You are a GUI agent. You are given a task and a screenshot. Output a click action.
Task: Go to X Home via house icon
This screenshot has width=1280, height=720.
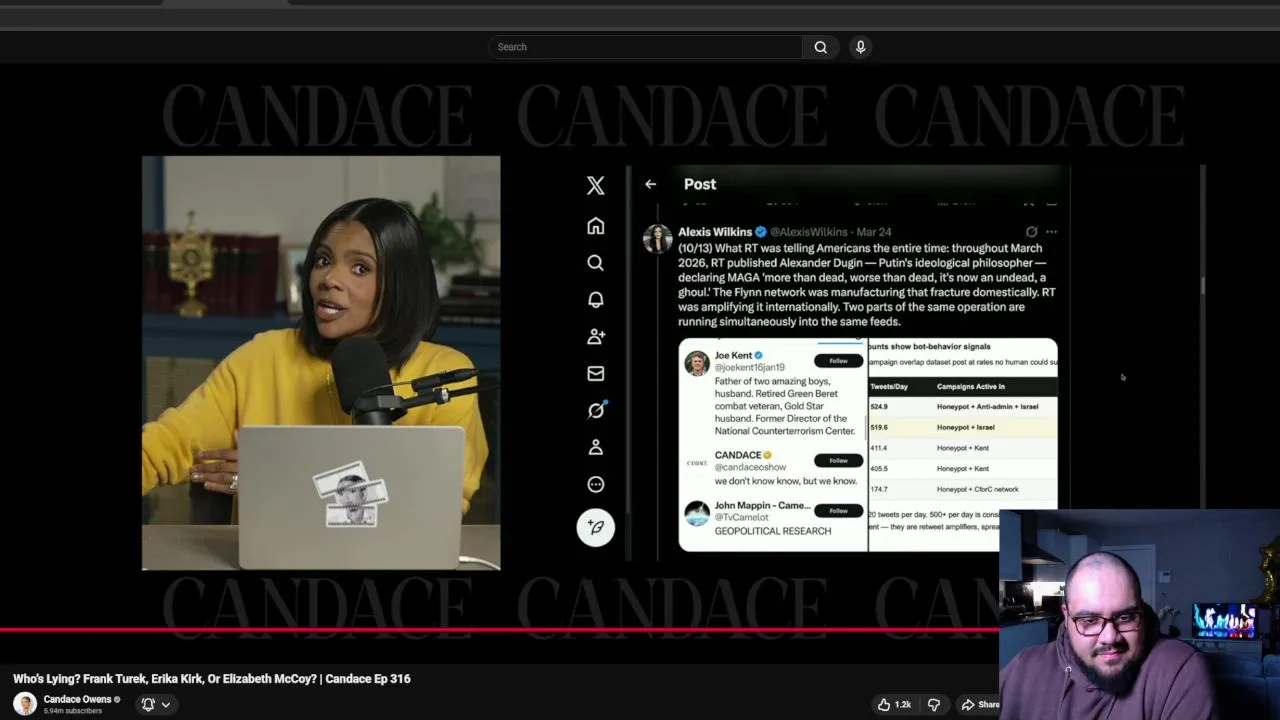(596, 227)
